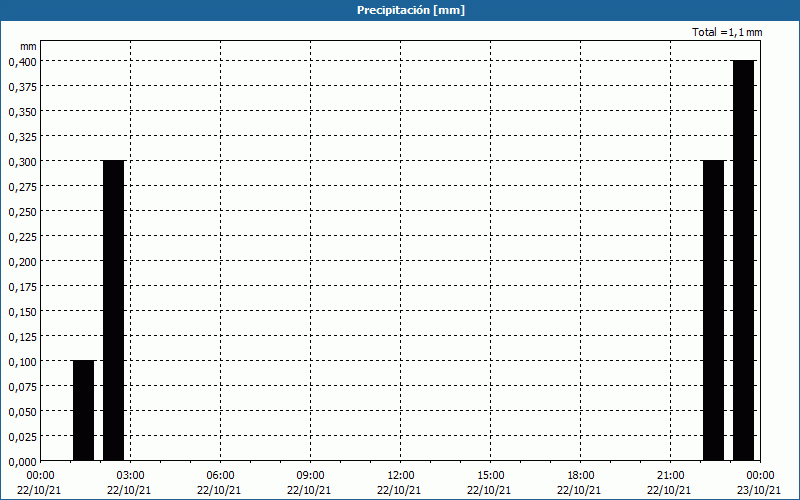The width and height of the screenshot is (800, 500).
Task: Select the Total =1,1 mm label
Action: pos(727,32)
